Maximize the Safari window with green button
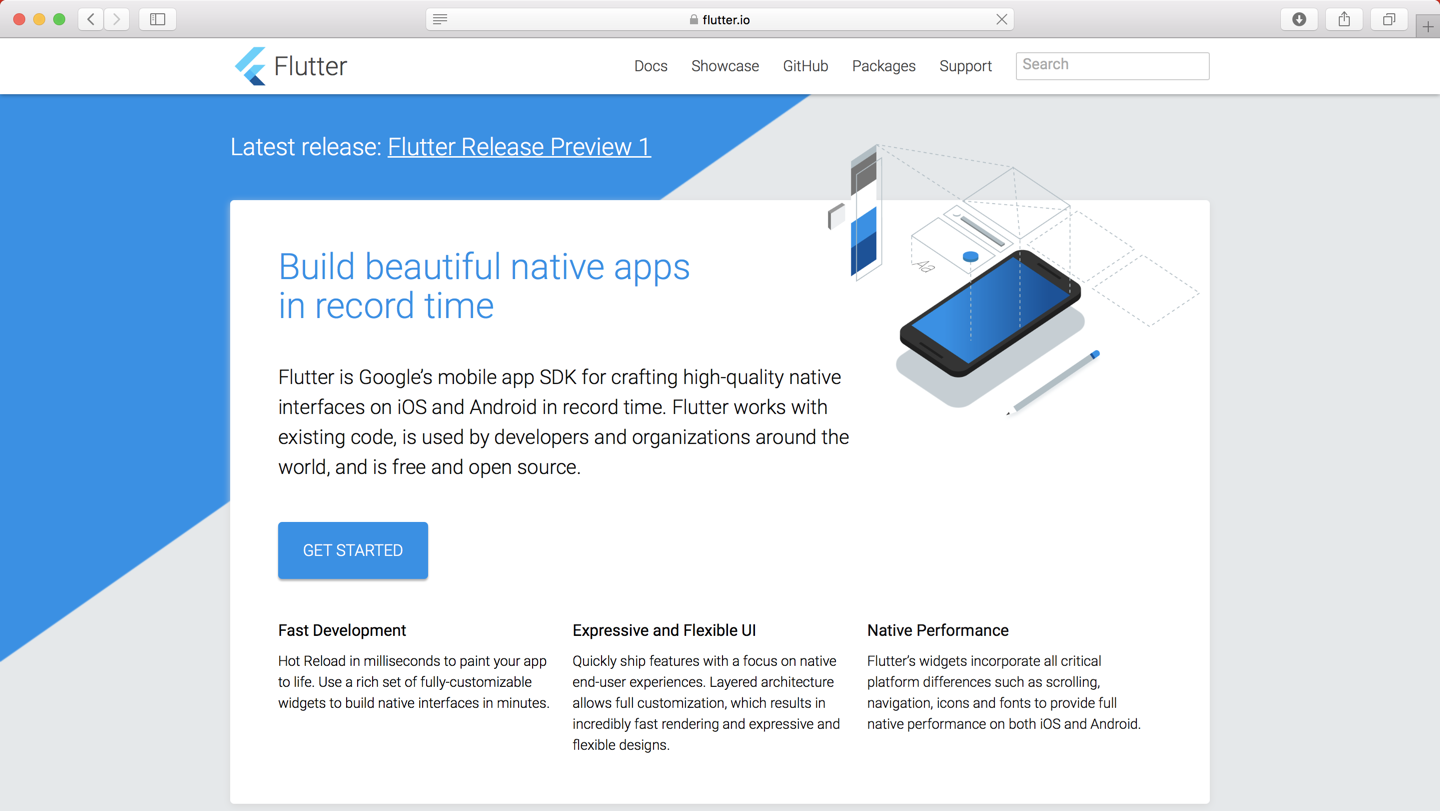The image size is (1440, 811). pos(59,19)
